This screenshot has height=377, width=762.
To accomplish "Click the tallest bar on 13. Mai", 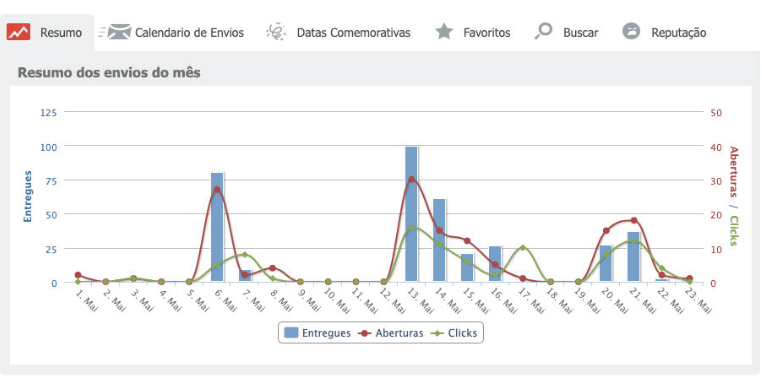I will click(412, 214).
